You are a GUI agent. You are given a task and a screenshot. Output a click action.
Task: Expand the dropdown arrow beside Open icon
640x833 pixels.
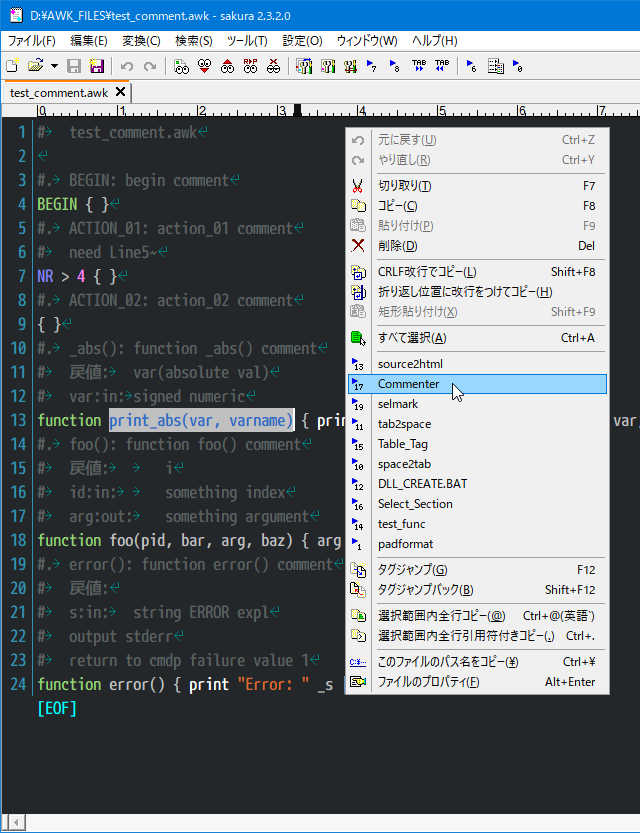[x=53, y=66]
